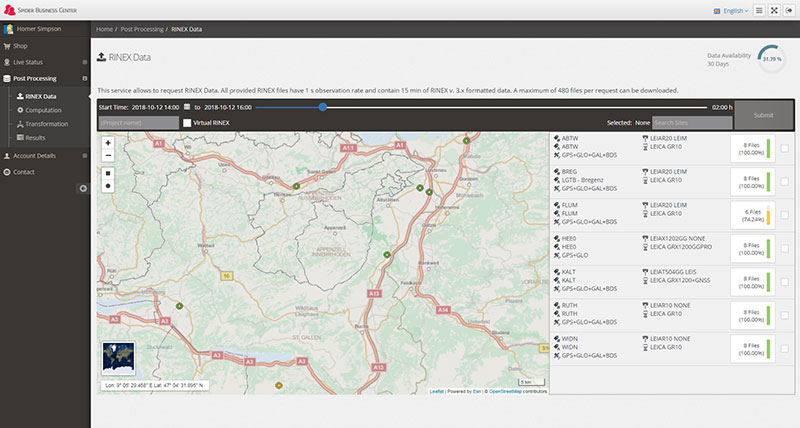Click the Data Availability 31.79% gauge
The image size is (800, 428).
click(x=771, y=59)
